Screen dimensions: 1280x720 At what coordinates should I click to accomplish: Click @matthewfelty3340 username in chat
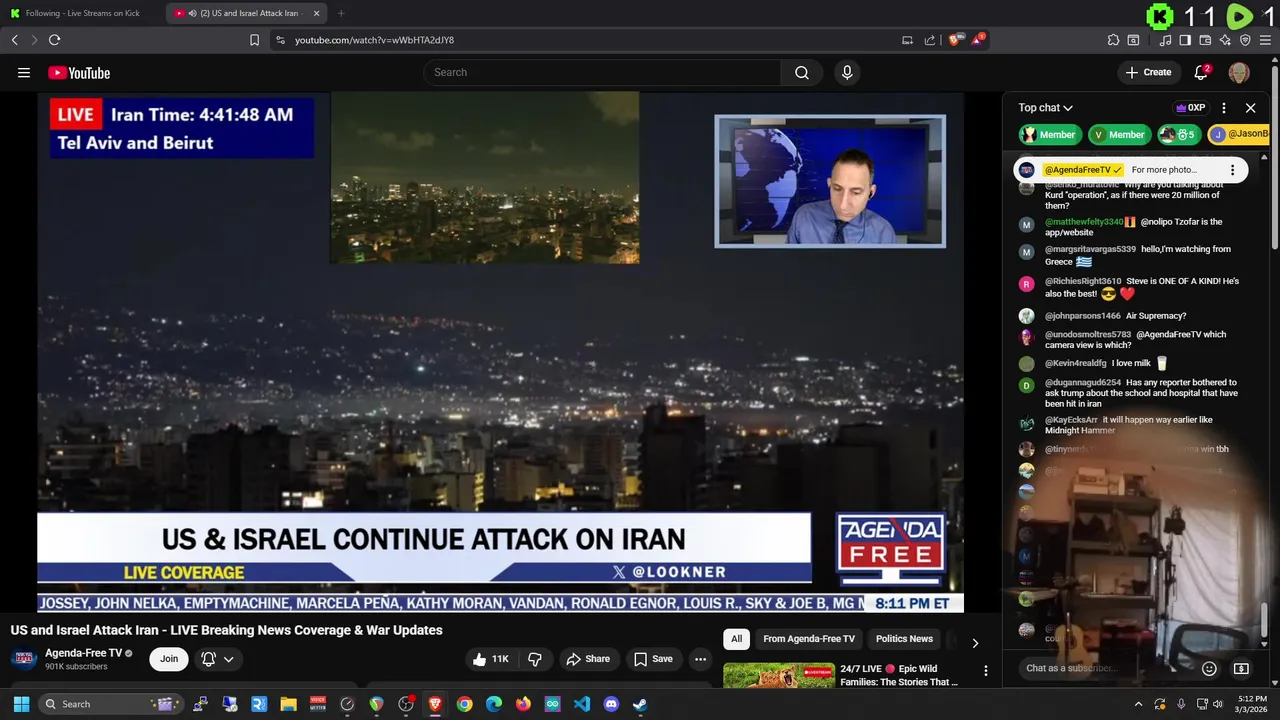(1084, 222)
